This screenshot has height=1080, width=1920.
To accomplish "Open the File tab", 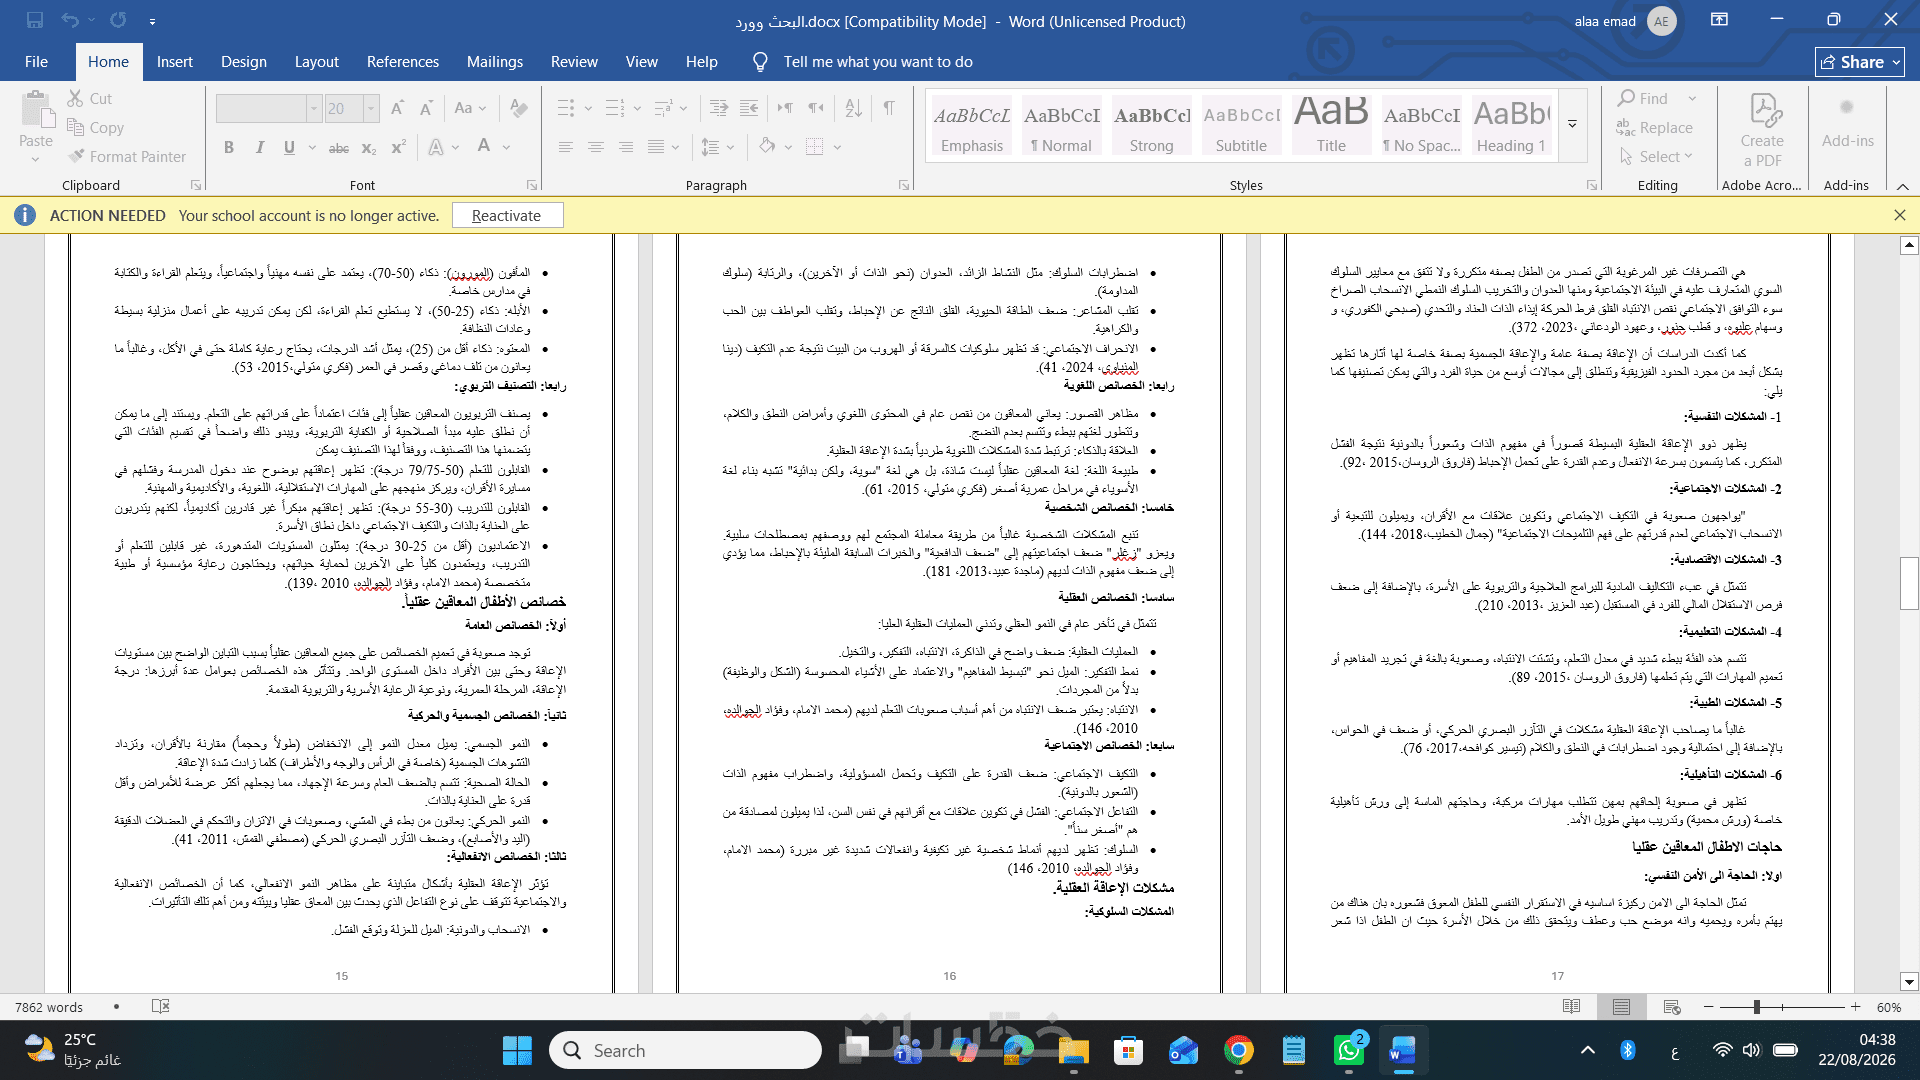I will pos(36,61).
